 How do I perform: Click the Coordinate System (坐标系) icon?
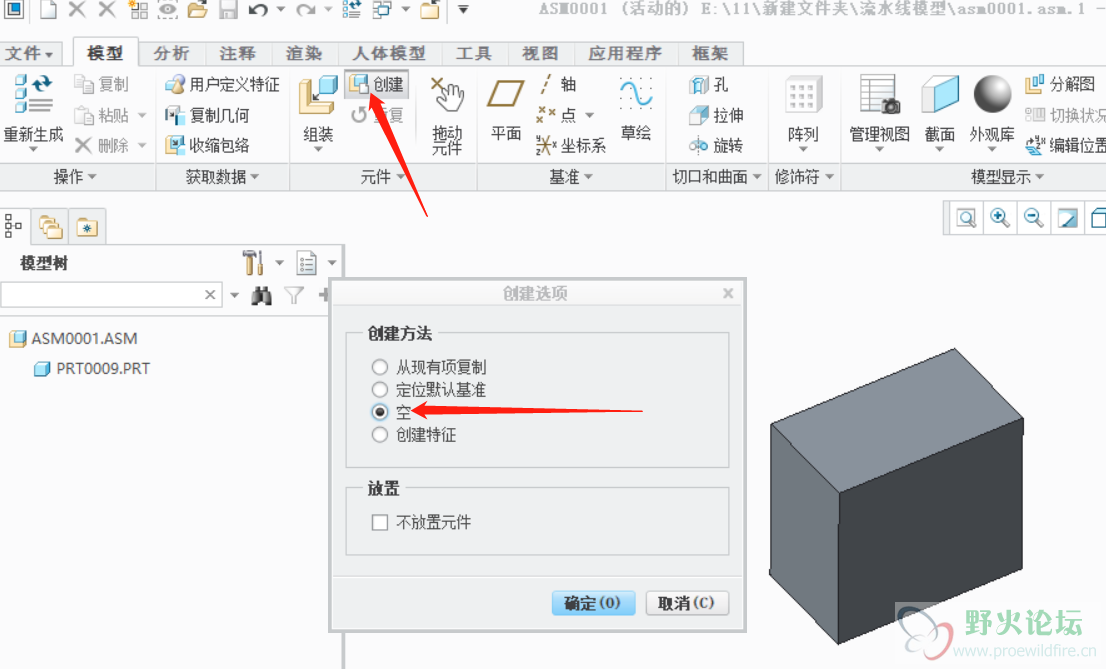pyautogui.click(x=546, y=145)
